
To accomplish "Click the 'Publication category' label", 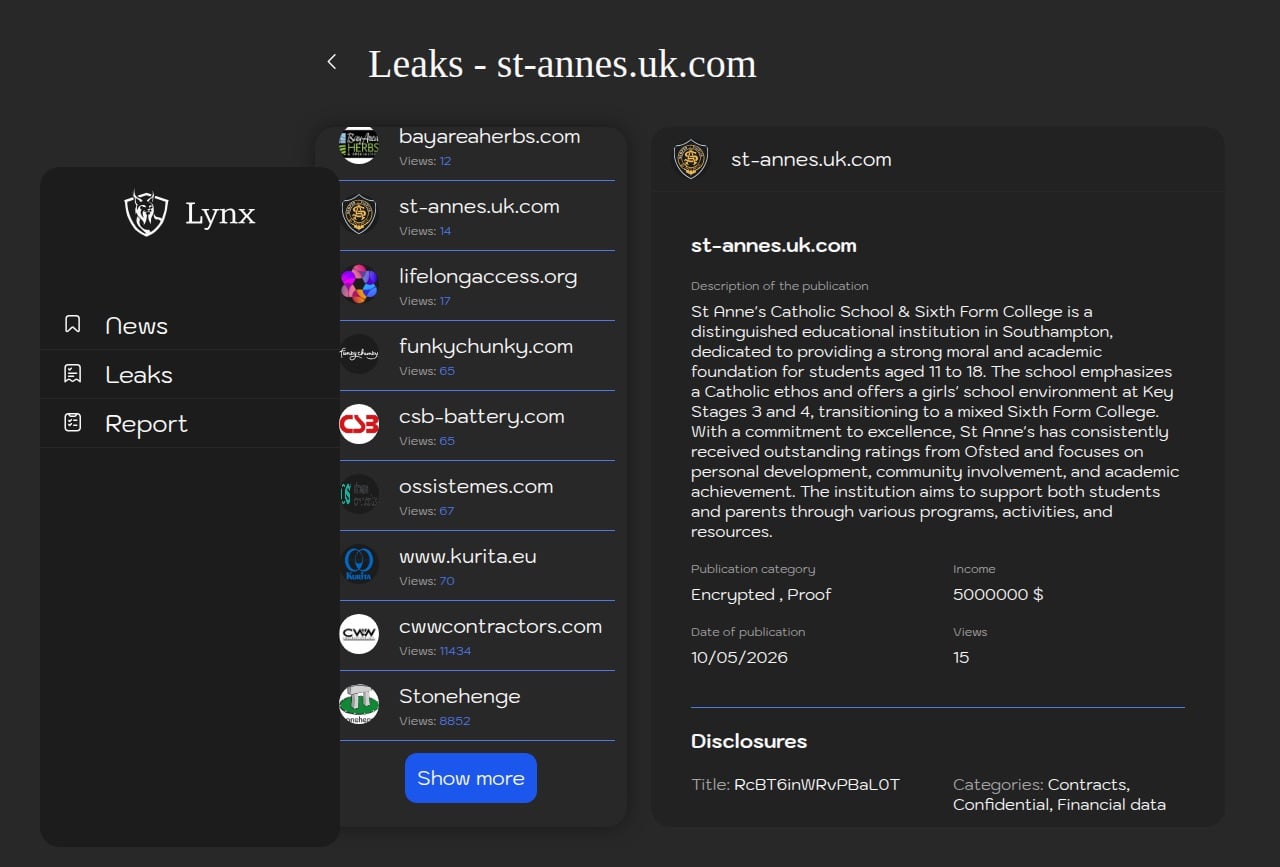I will (753, 568).
